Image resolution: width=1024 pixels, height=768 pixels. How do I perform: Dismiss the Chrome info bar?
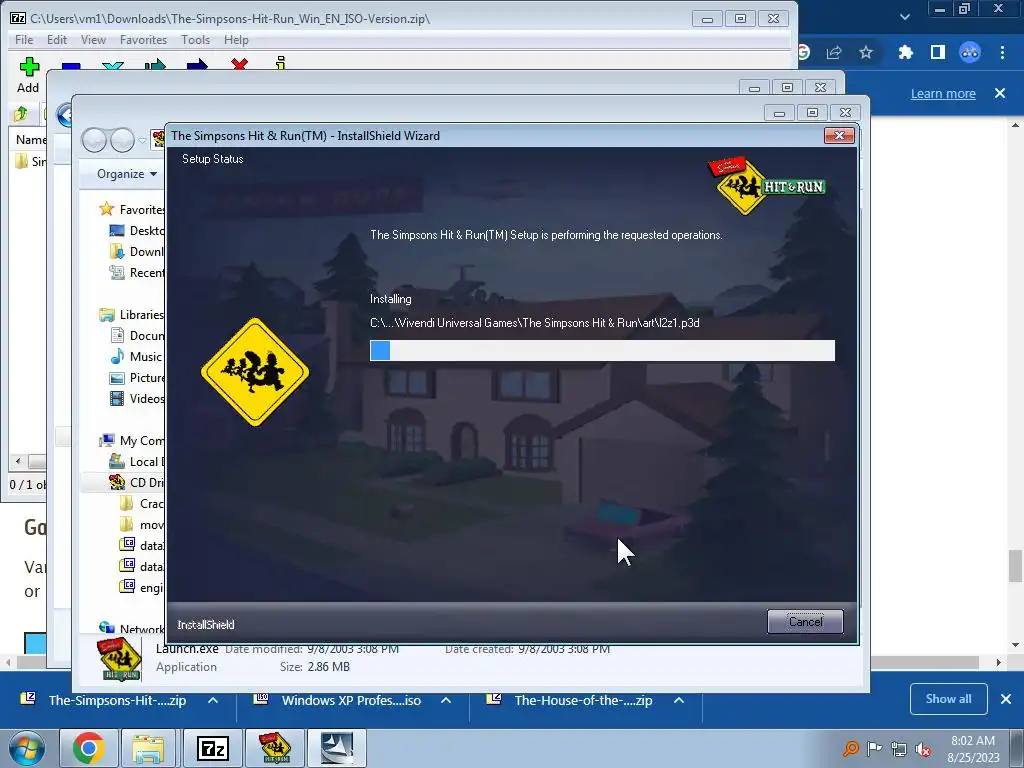pos(1000,93)
